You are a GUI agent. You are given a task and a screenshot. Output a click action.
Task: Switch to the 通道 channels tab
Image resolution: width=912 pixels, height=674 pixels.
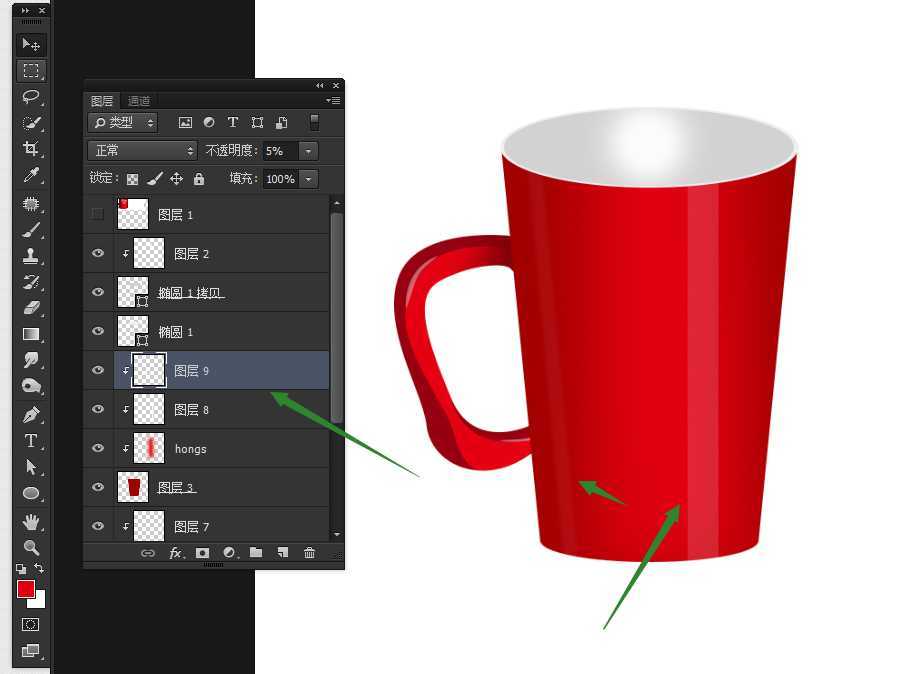(139, 101)
